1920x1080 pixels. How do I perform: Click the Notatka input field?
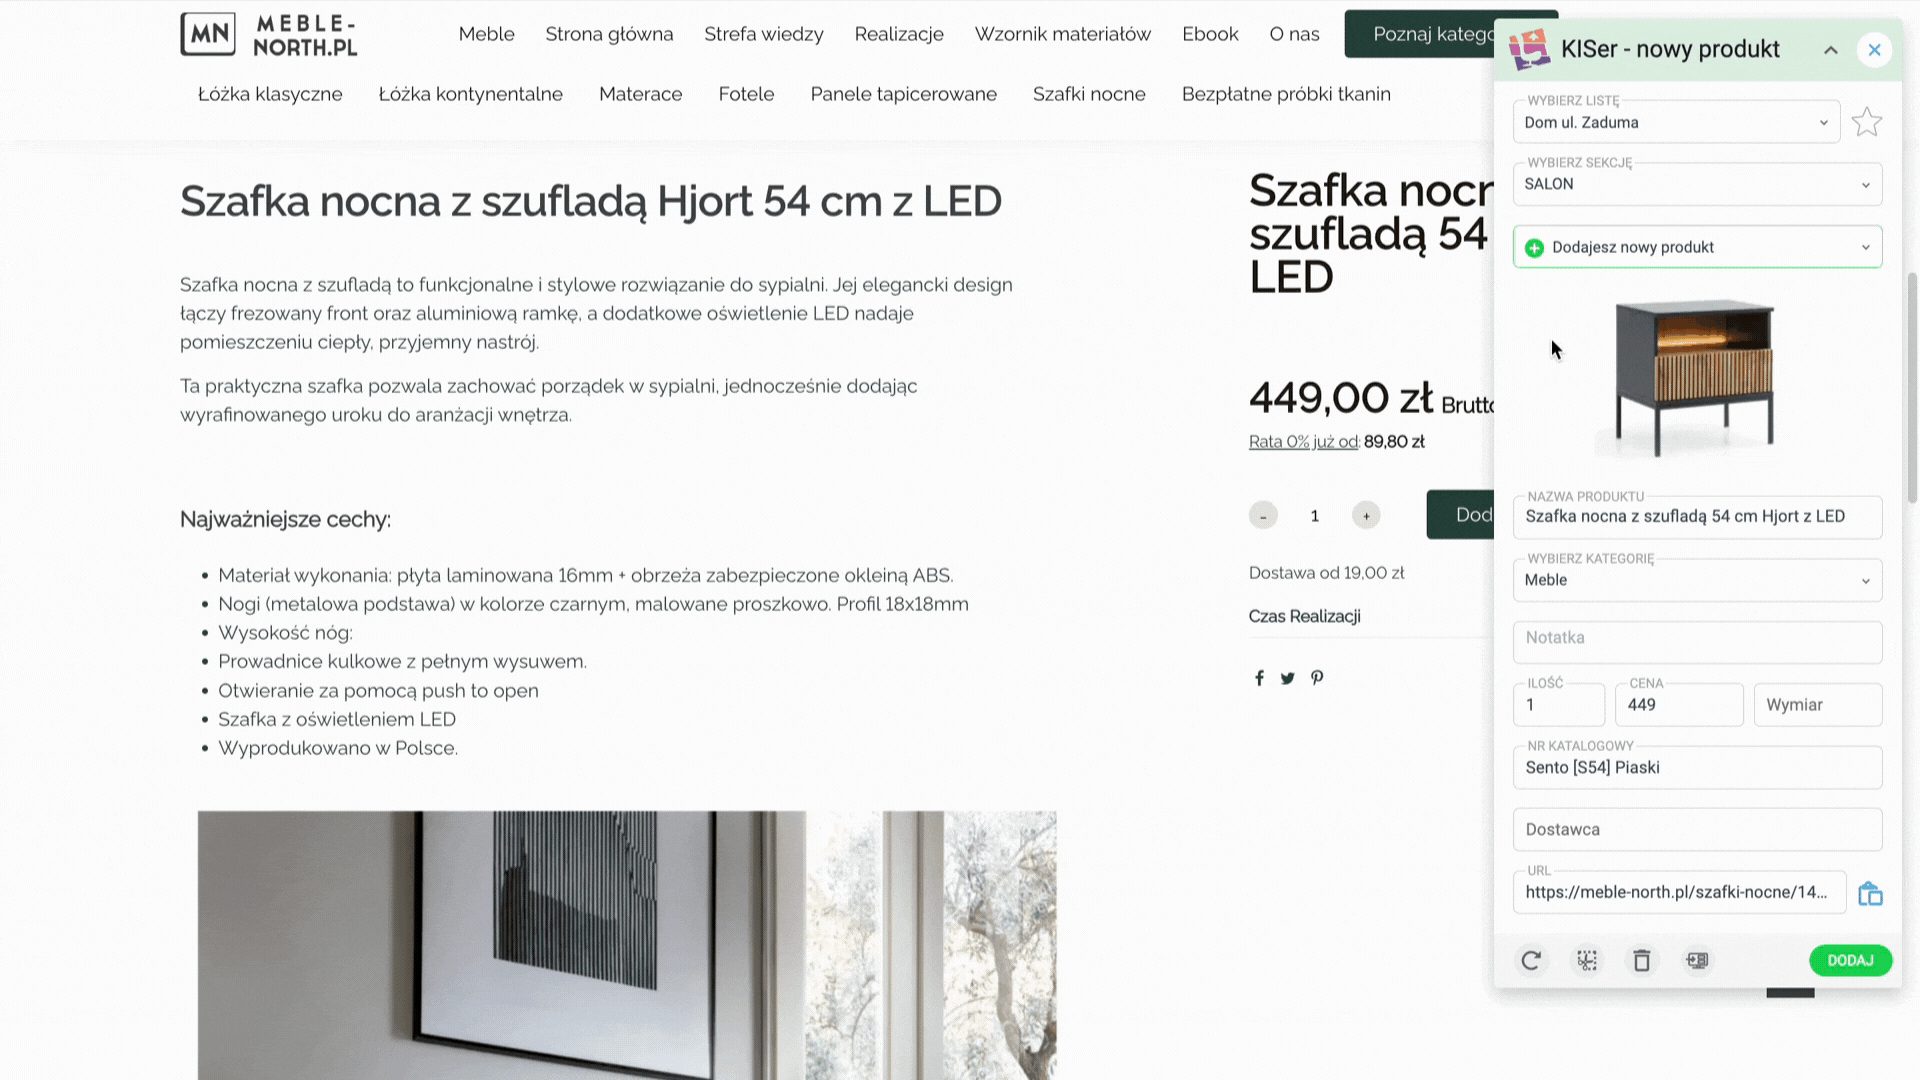tap(1697, 642)
